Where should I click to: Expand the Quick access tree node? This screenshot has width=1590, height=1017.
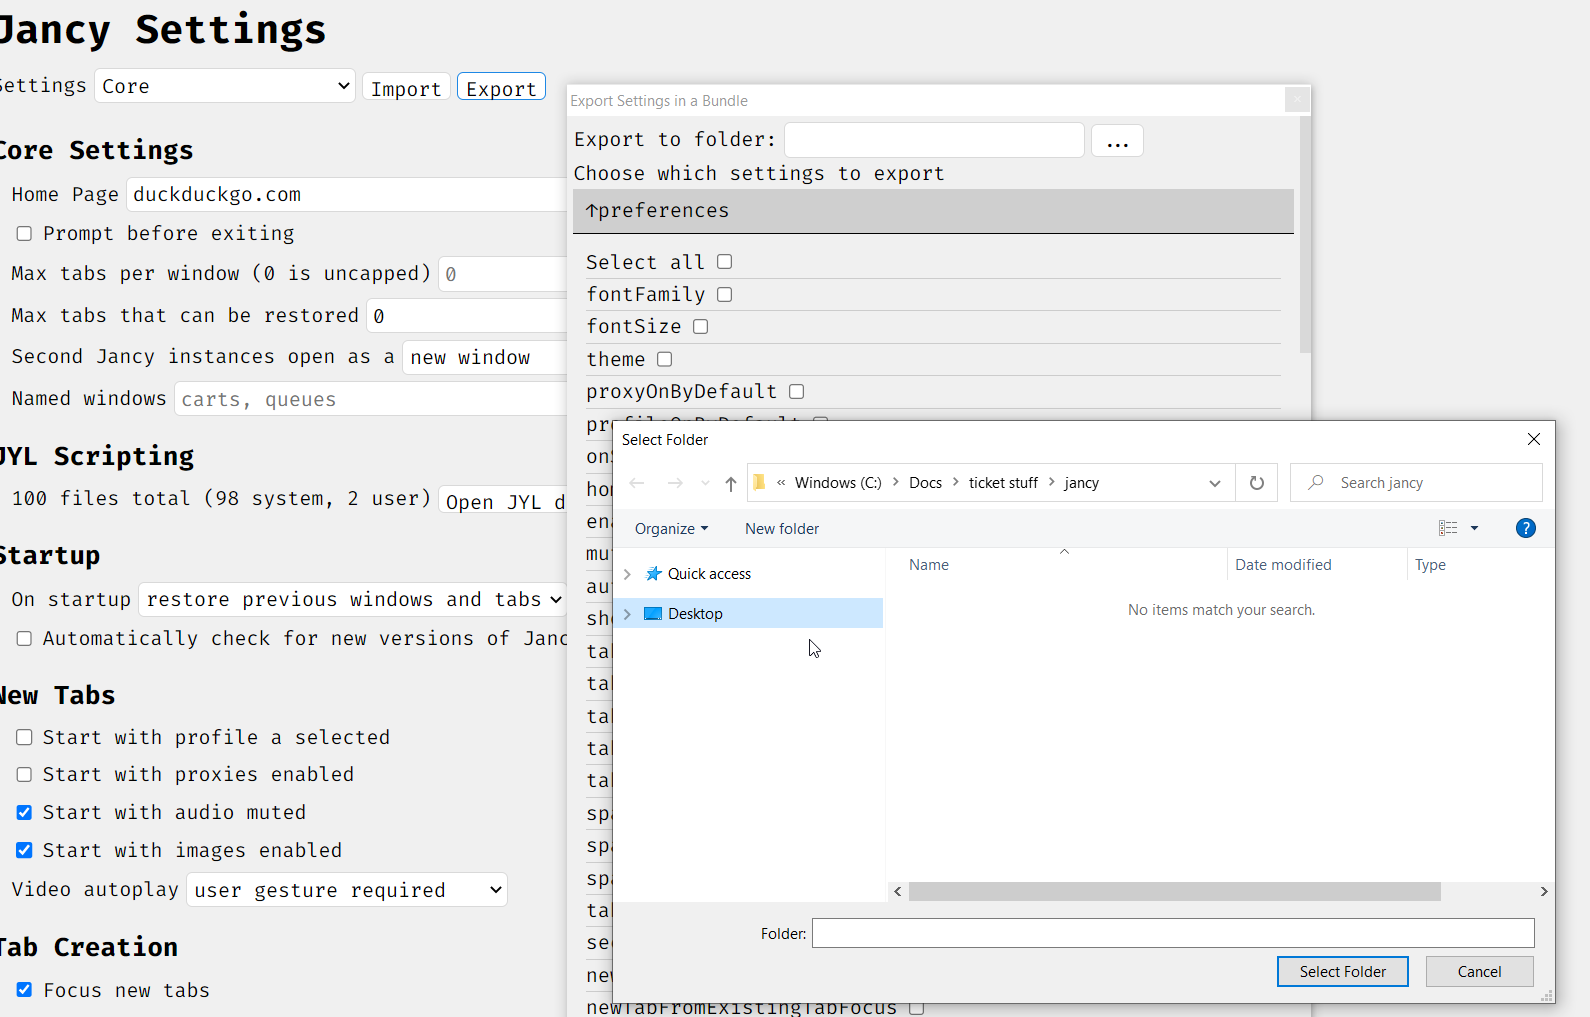click(627, 573)
